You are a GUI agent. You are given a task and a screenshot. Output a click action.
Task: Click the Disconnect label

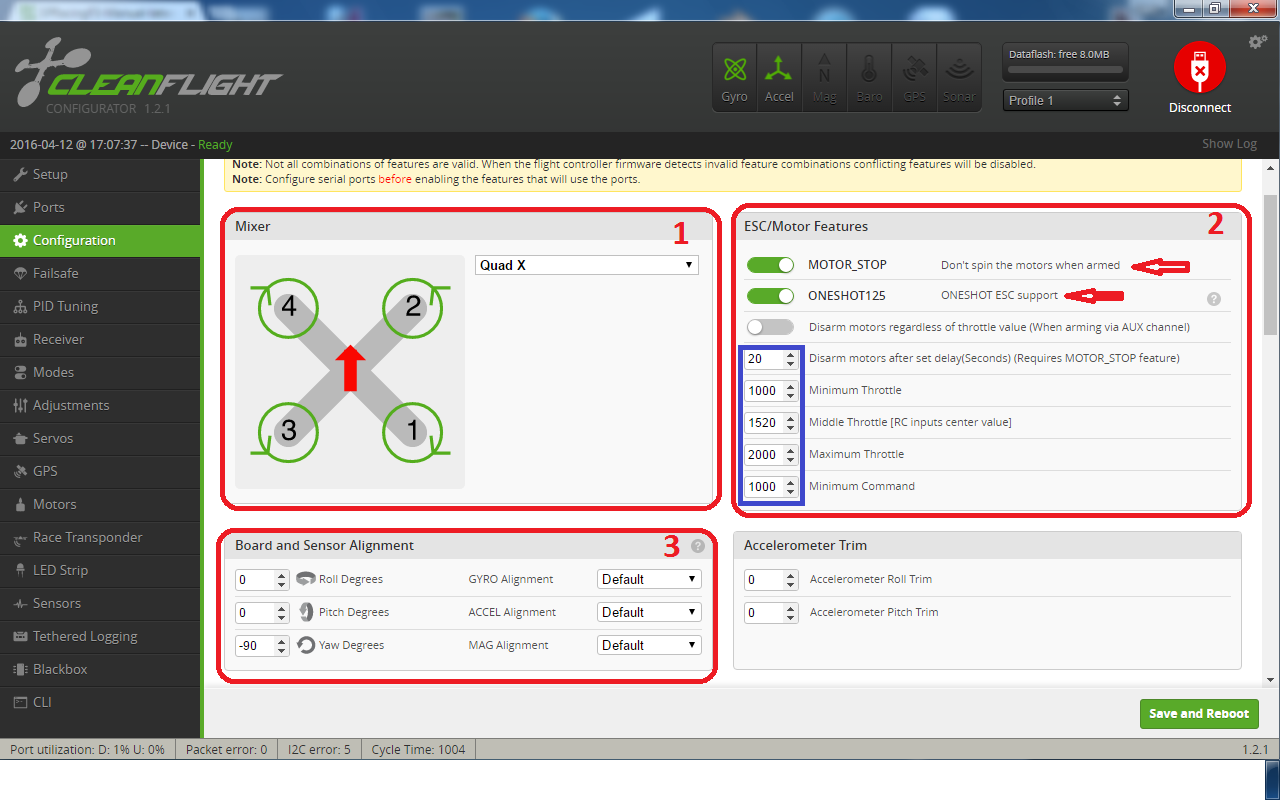click(x=1200, y=108)
